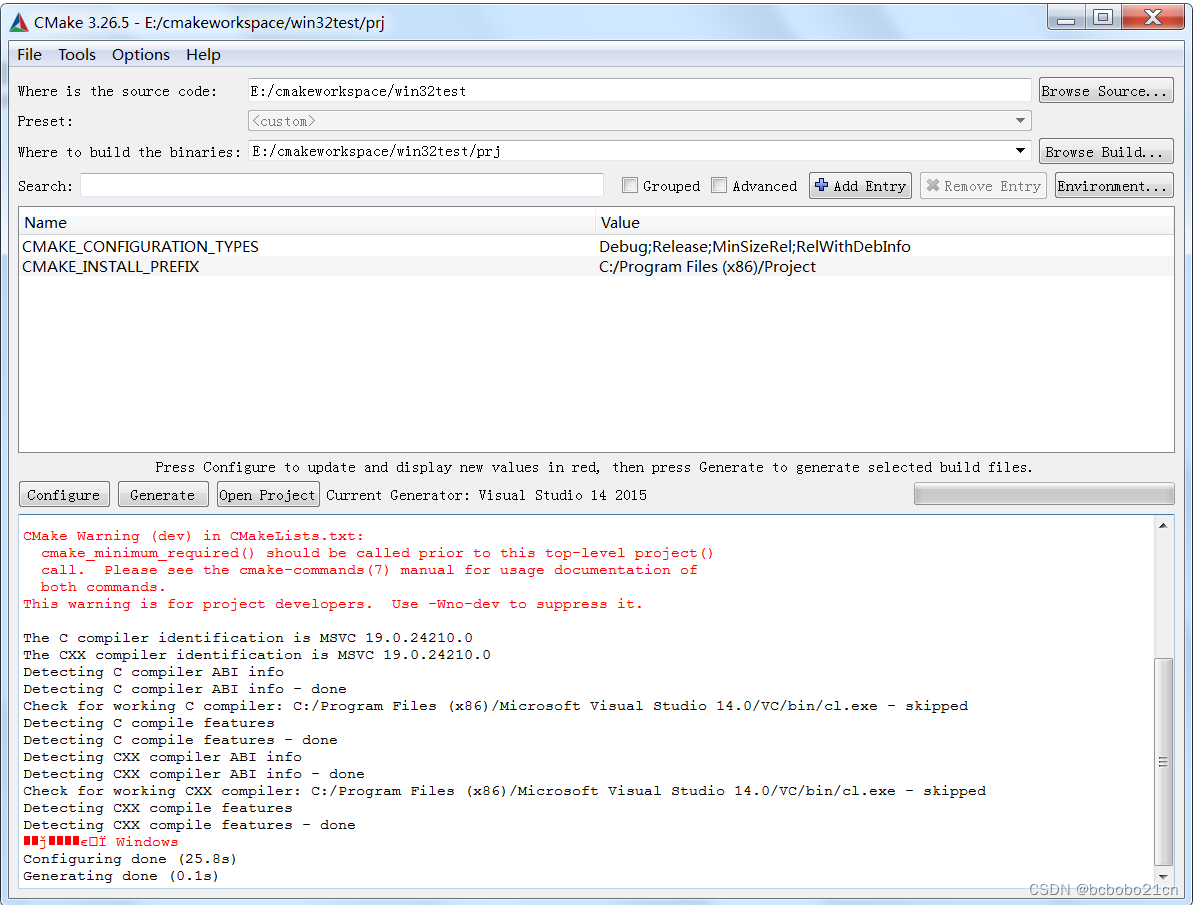This screenshot has height=905, width=1193.
Task: Click the progress bar beside Current Generator
Action: coord(1043,493)
